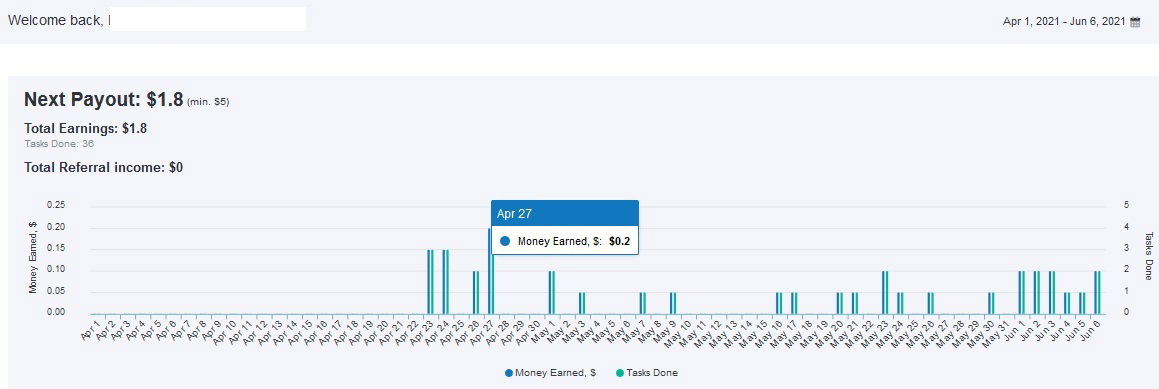Open the calendar icon beside date range

click(x=1135, y=22)
